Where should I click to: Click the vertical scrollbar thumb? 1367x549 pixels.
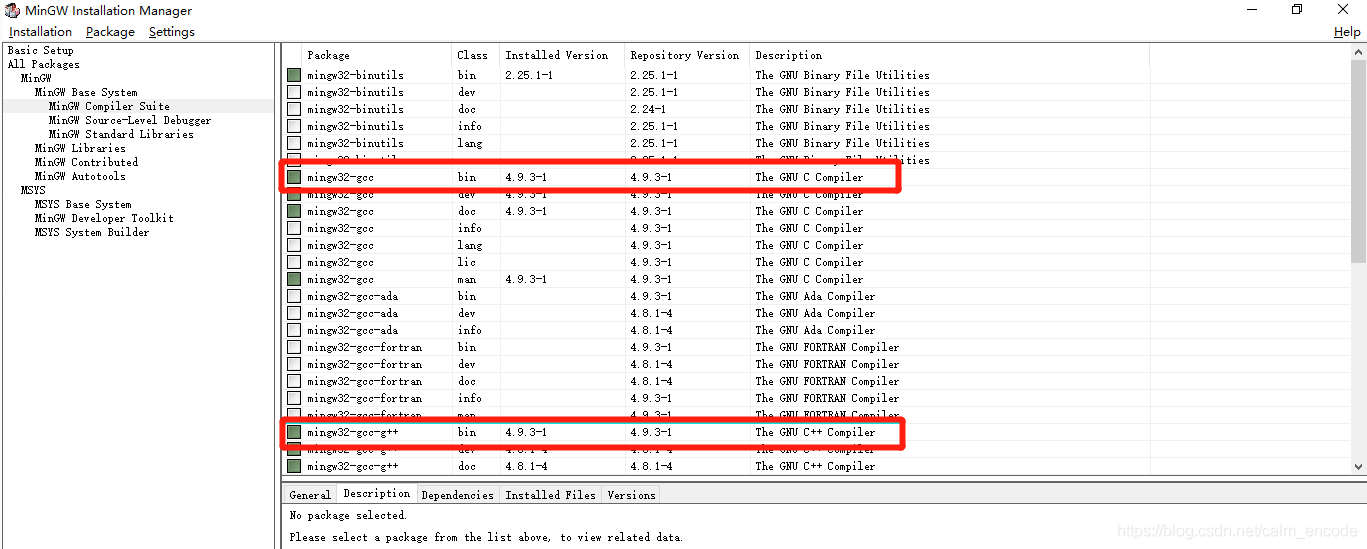click(x=1358, y=160)
